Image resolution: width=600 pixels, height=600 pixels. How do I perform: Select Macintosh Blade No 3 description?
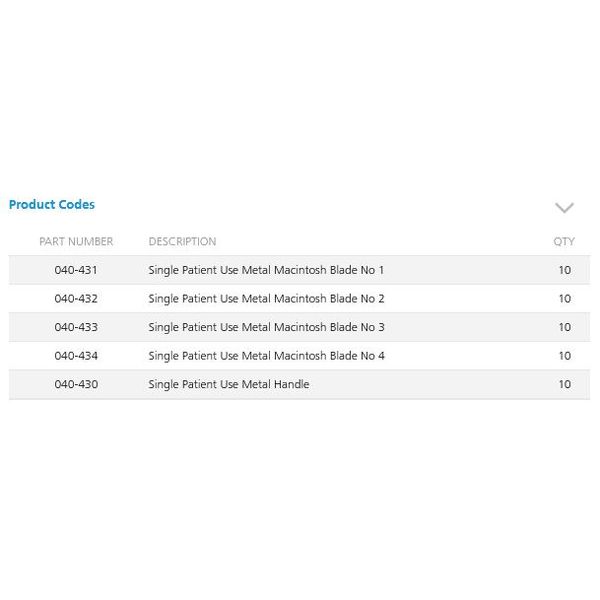tap(266, 328)
